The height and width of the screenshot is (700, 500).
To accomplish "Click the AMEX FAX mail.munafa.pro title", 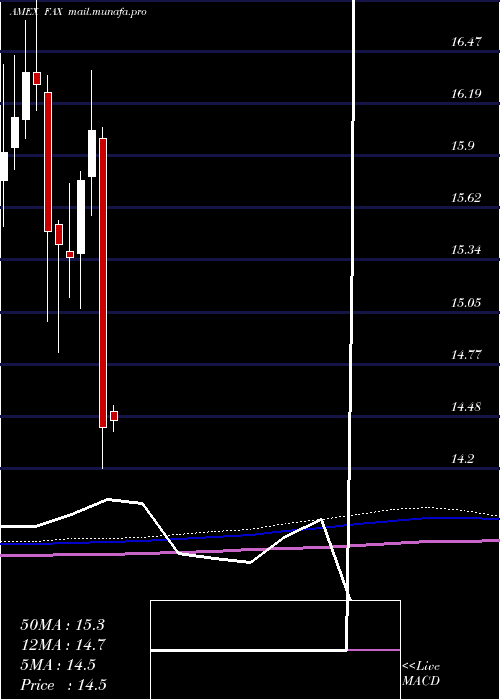I will (x=78, y=12).
